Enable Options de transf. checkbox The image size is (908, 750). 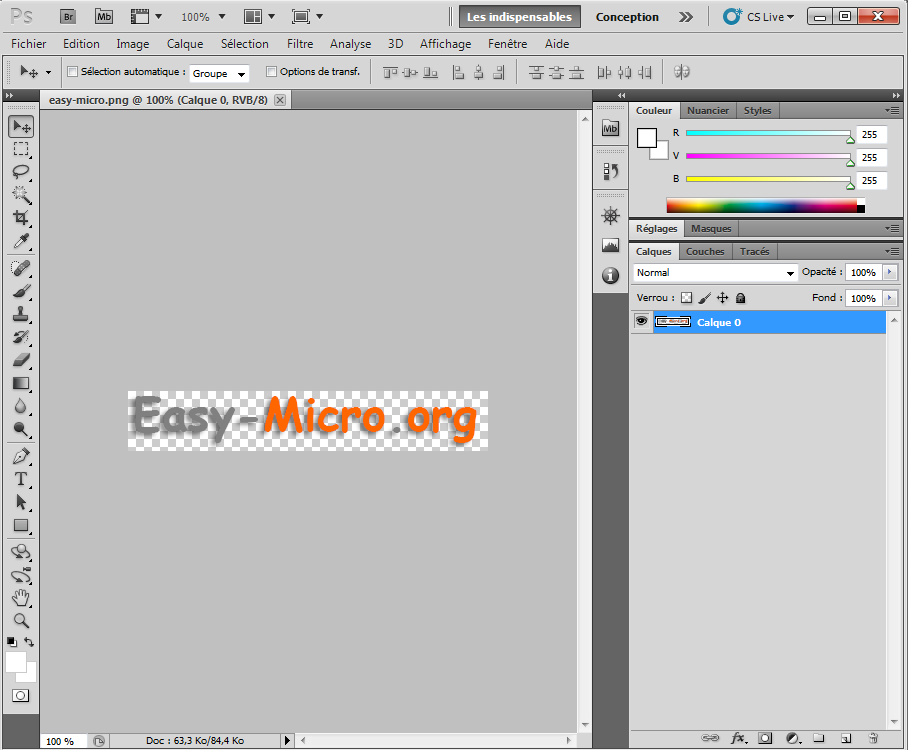point(271,72)
